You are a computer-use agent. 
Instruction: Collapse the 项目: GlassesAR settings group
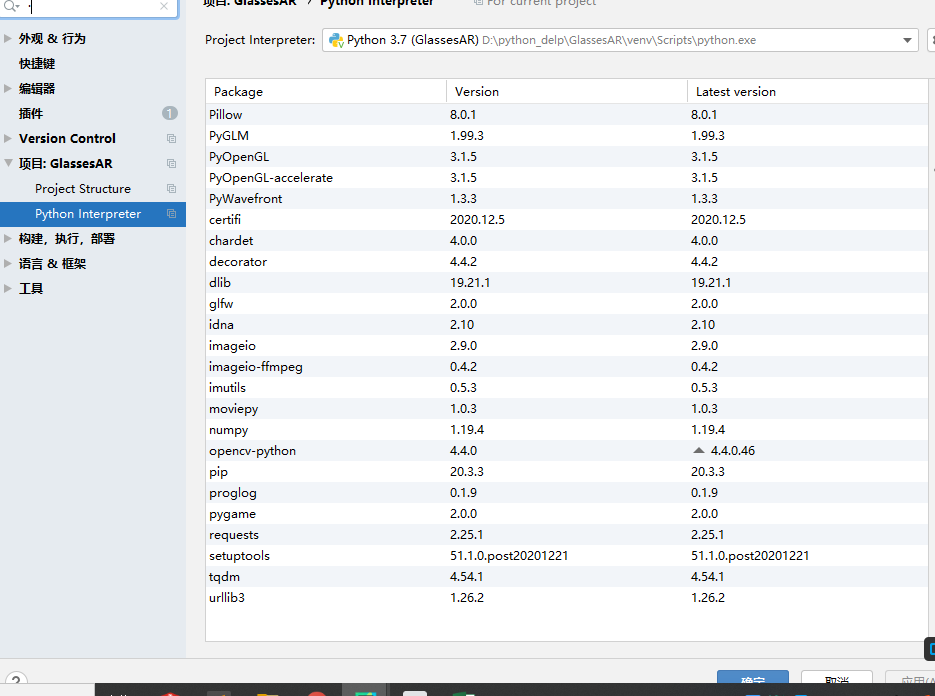tap(8, 163)
